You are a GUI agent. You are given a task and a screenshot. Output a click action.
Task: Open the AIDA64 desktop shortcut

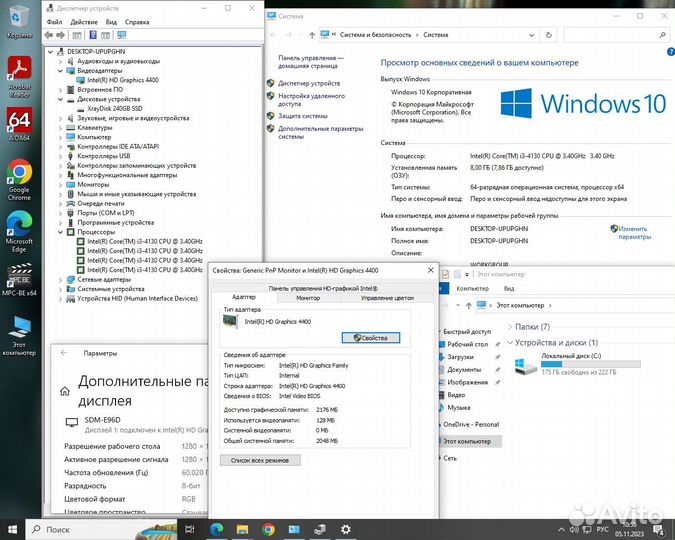(19, 124)
